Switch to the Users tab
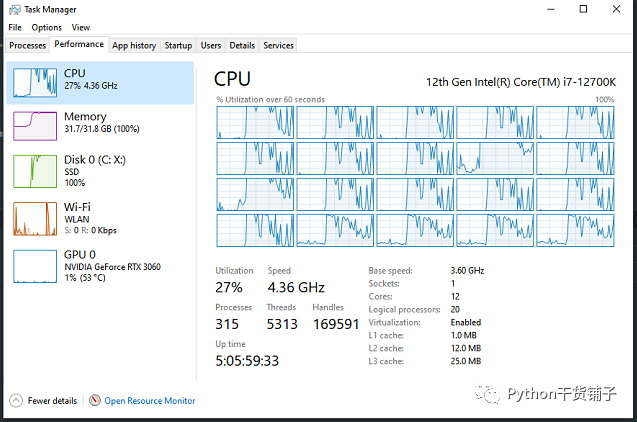 [211, 45]
